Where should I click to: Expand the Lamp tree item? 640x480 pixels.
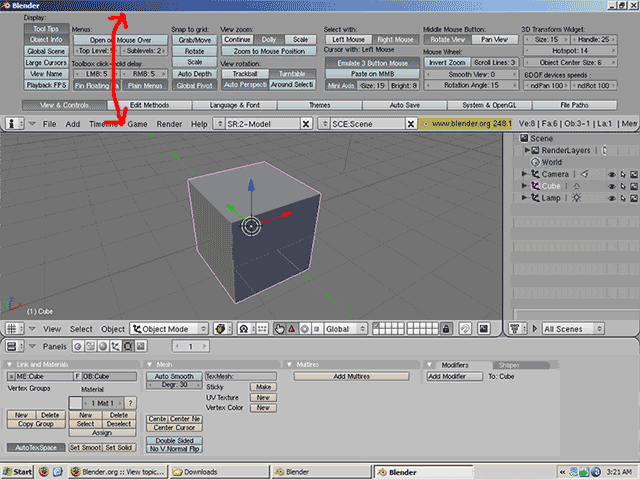[x=524, y=198]
